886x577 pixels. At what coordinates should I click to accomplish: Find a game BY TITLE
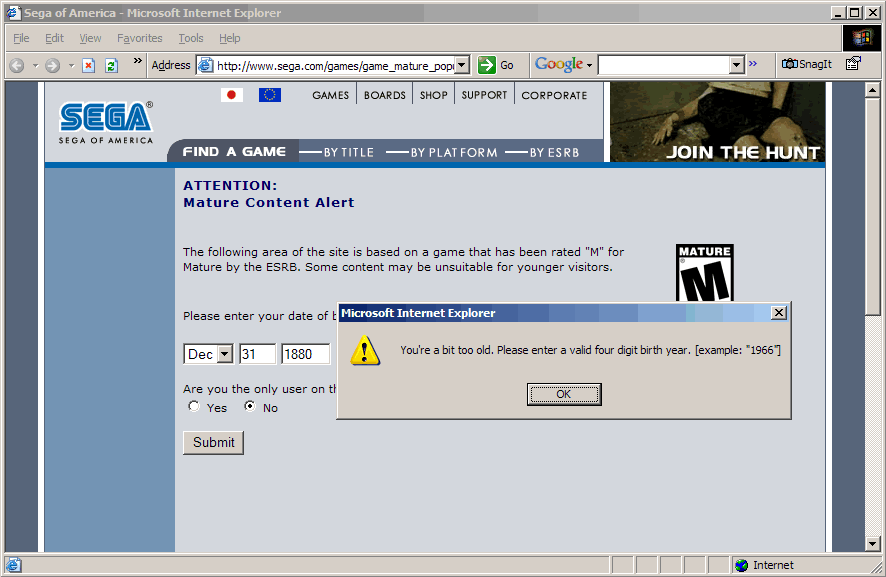[349, 152]
